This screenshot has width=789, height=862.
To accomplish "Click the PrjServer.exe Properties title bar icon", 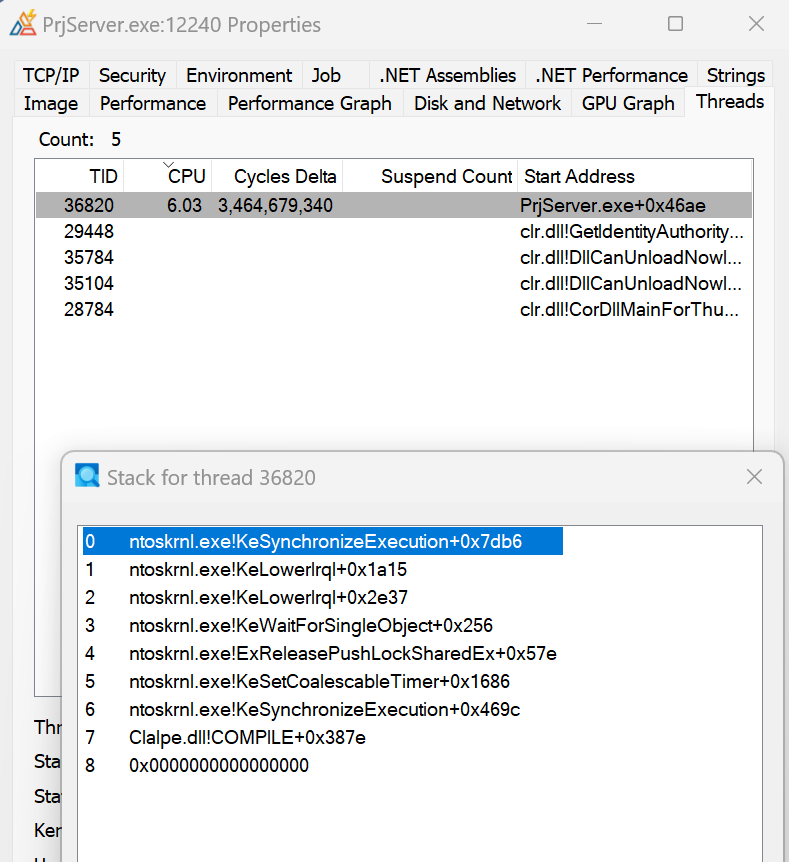I will pos(22,24).
